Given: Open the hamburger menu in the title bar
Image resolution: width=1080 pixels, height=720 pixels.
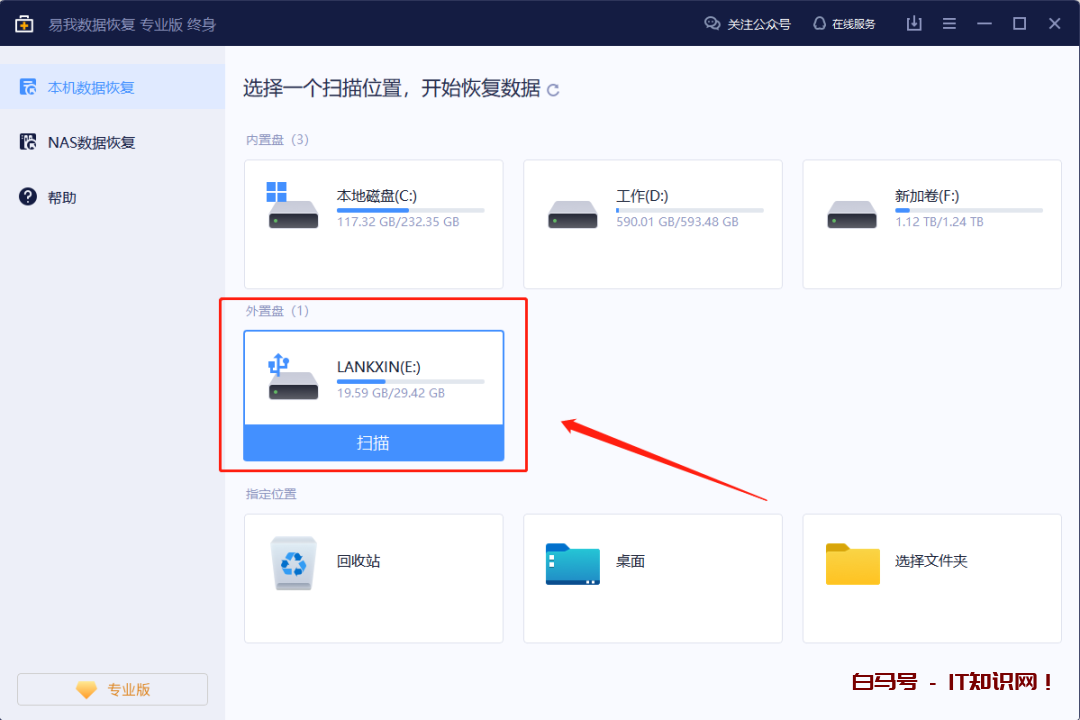Looking at the screenshot, I should point(949,23).
